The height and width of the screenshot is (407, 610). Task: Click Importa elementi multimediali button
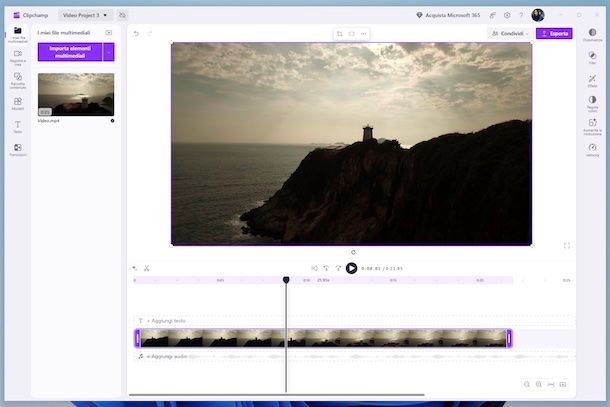pyautogui.click(x=70, y=52)
